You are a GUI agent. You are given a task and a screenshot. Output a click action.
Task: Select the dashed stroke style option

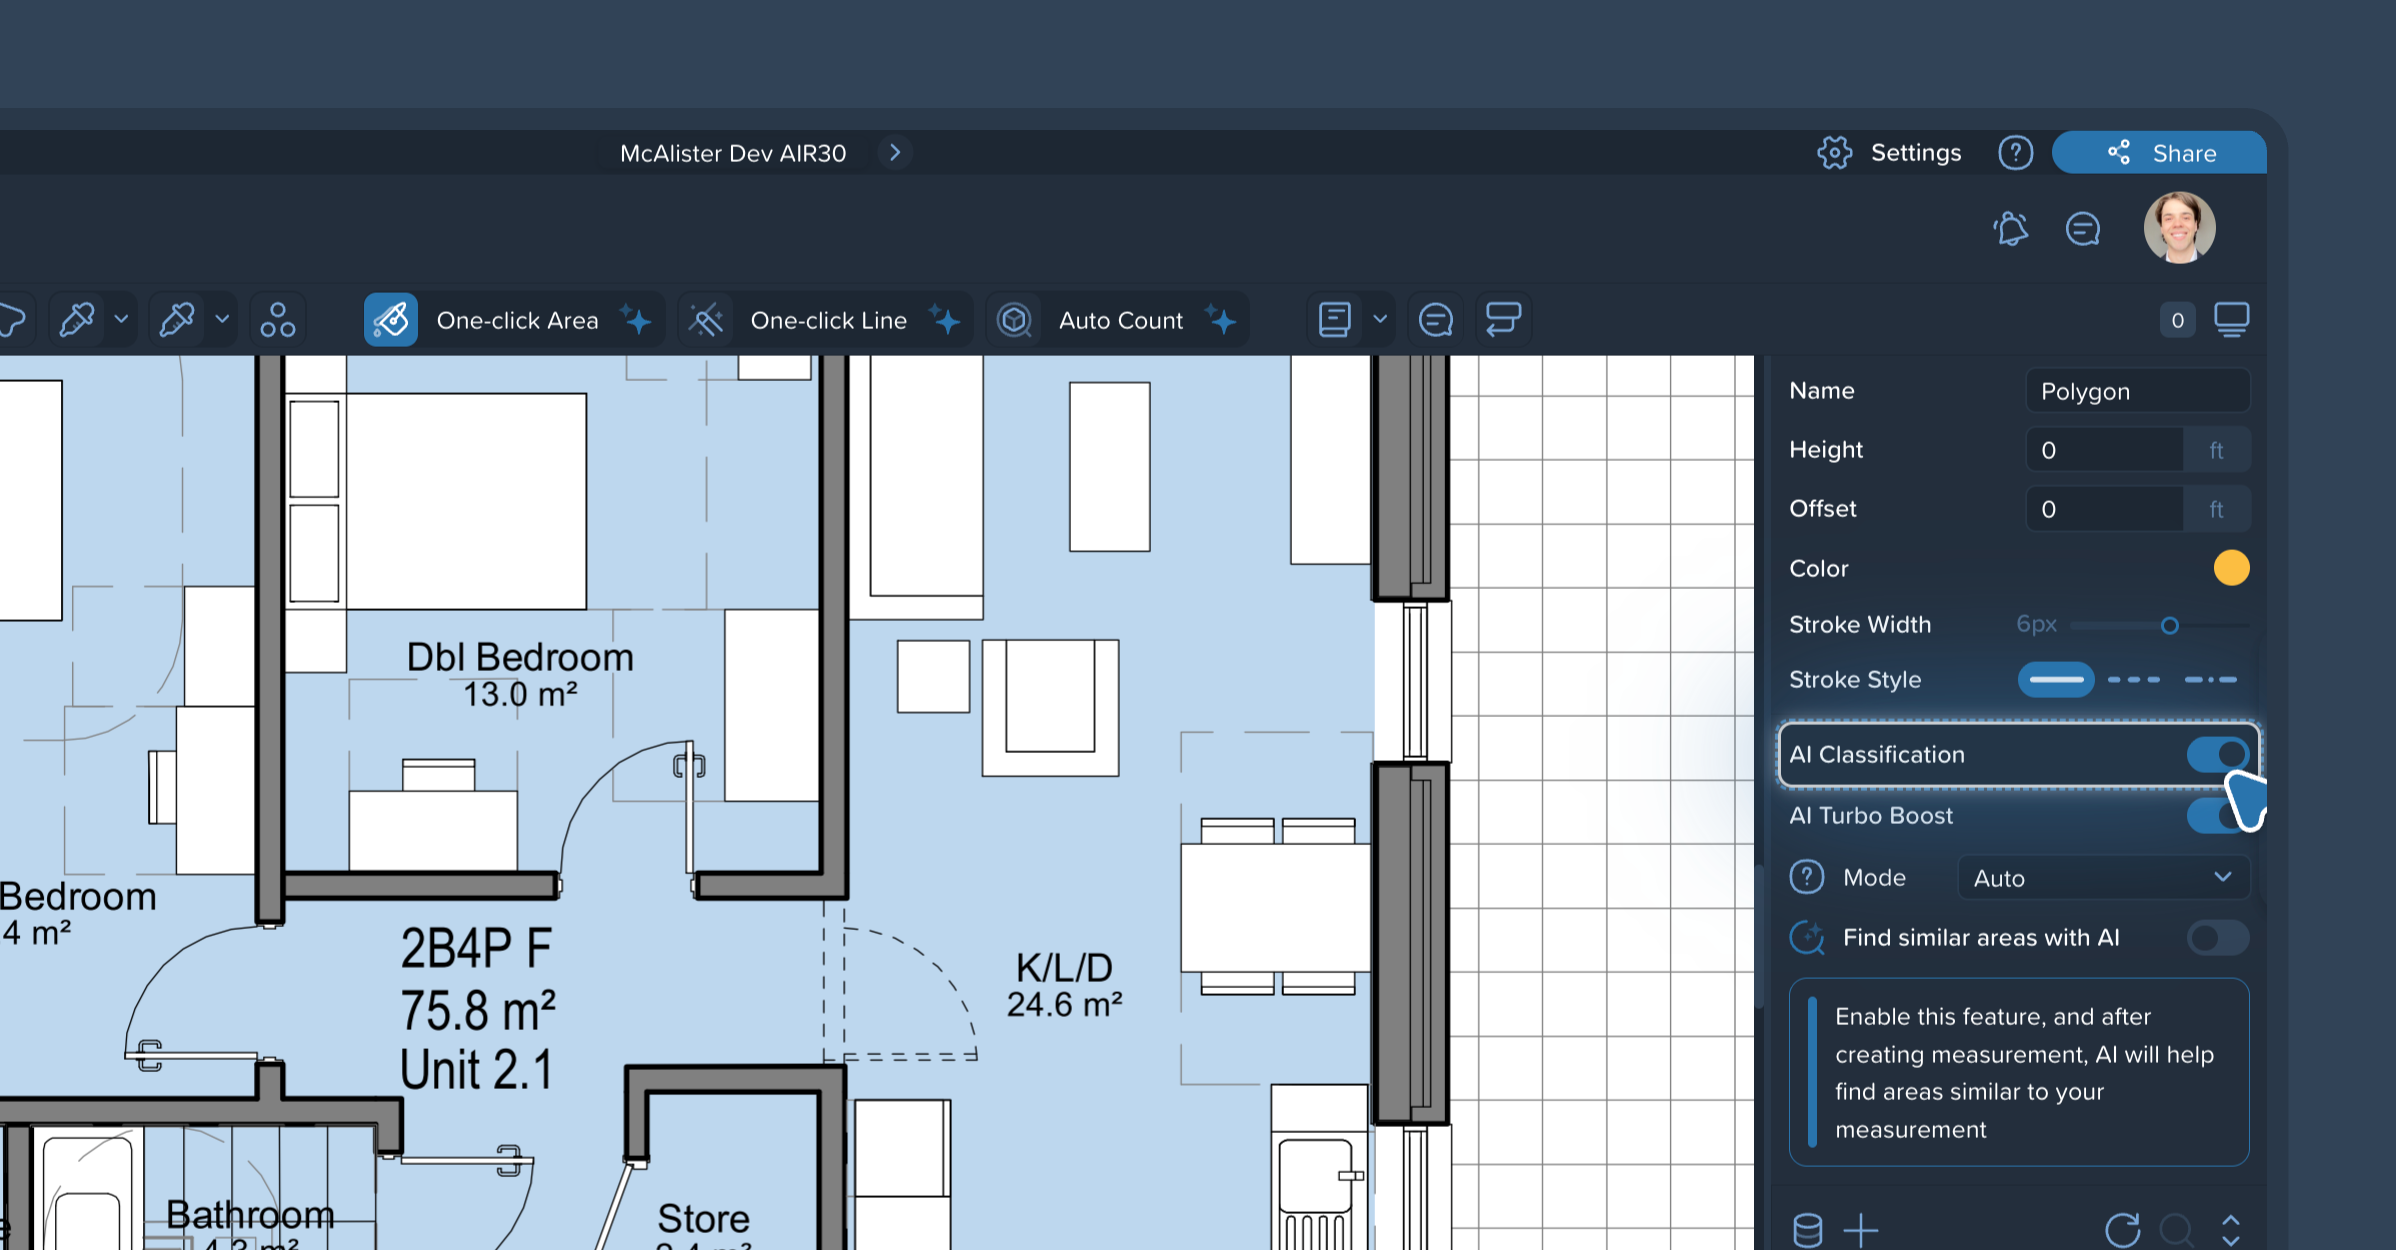[x=2133, y=680]
